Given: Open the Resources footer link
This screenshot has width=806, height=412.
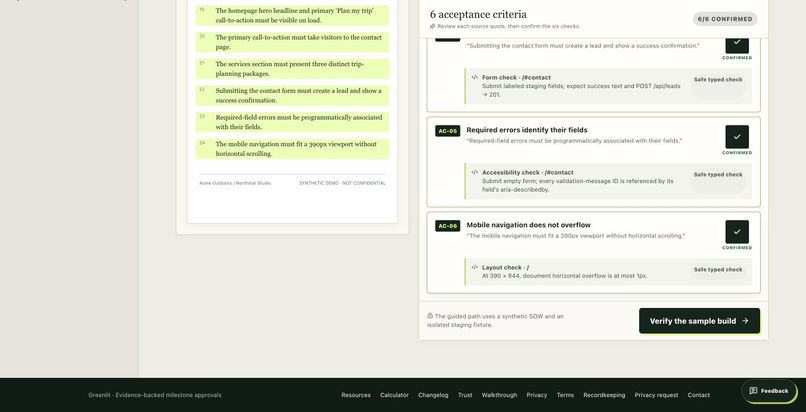Looking at the screenshot, I should click(x=356, y=395).
